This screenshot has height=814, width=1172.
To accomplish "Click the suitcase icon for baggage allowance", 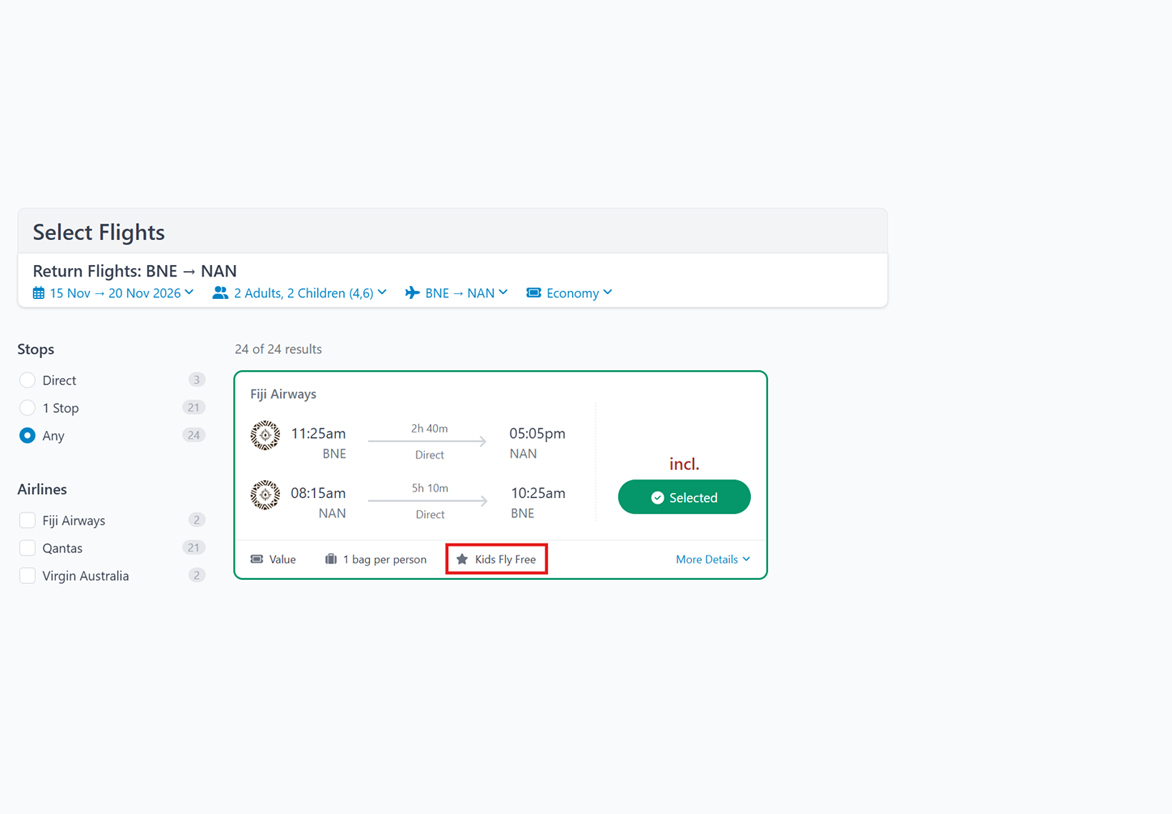I will tap(331, 560).
